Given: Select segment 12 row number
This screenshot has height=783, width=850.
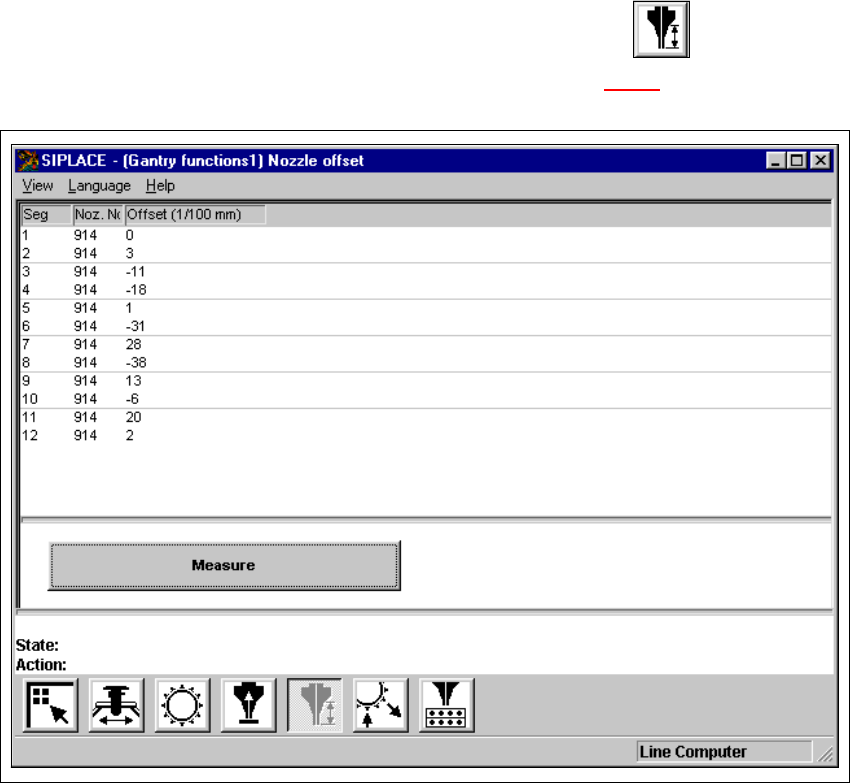Looking at the screenshot, I should tap(30, 435).
